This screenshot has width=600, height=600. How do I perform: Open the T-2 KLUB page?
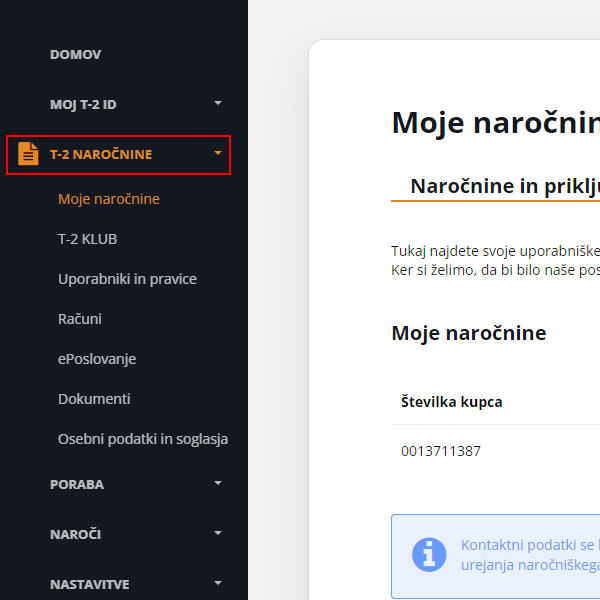tap(88, 239)
